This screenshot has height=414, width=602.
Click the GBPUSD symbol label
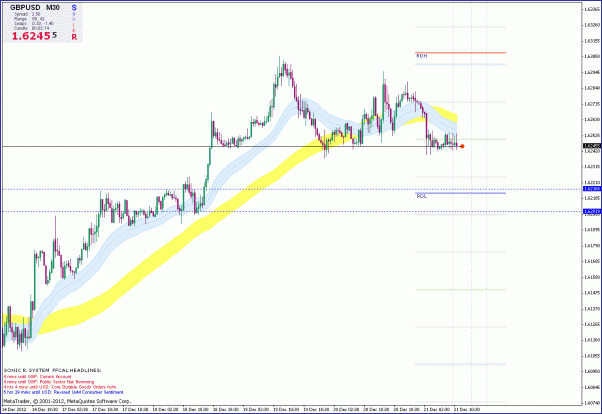25,7
